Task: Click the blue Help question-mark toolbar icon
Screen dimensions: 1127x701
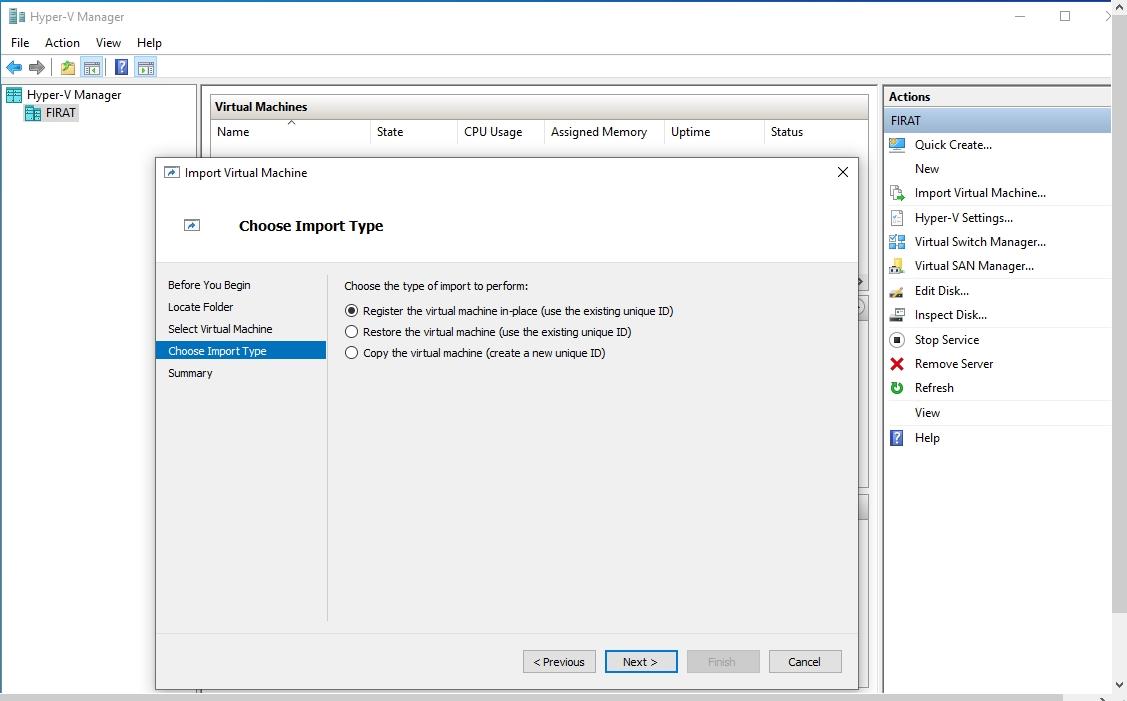Action: (121, 68)
